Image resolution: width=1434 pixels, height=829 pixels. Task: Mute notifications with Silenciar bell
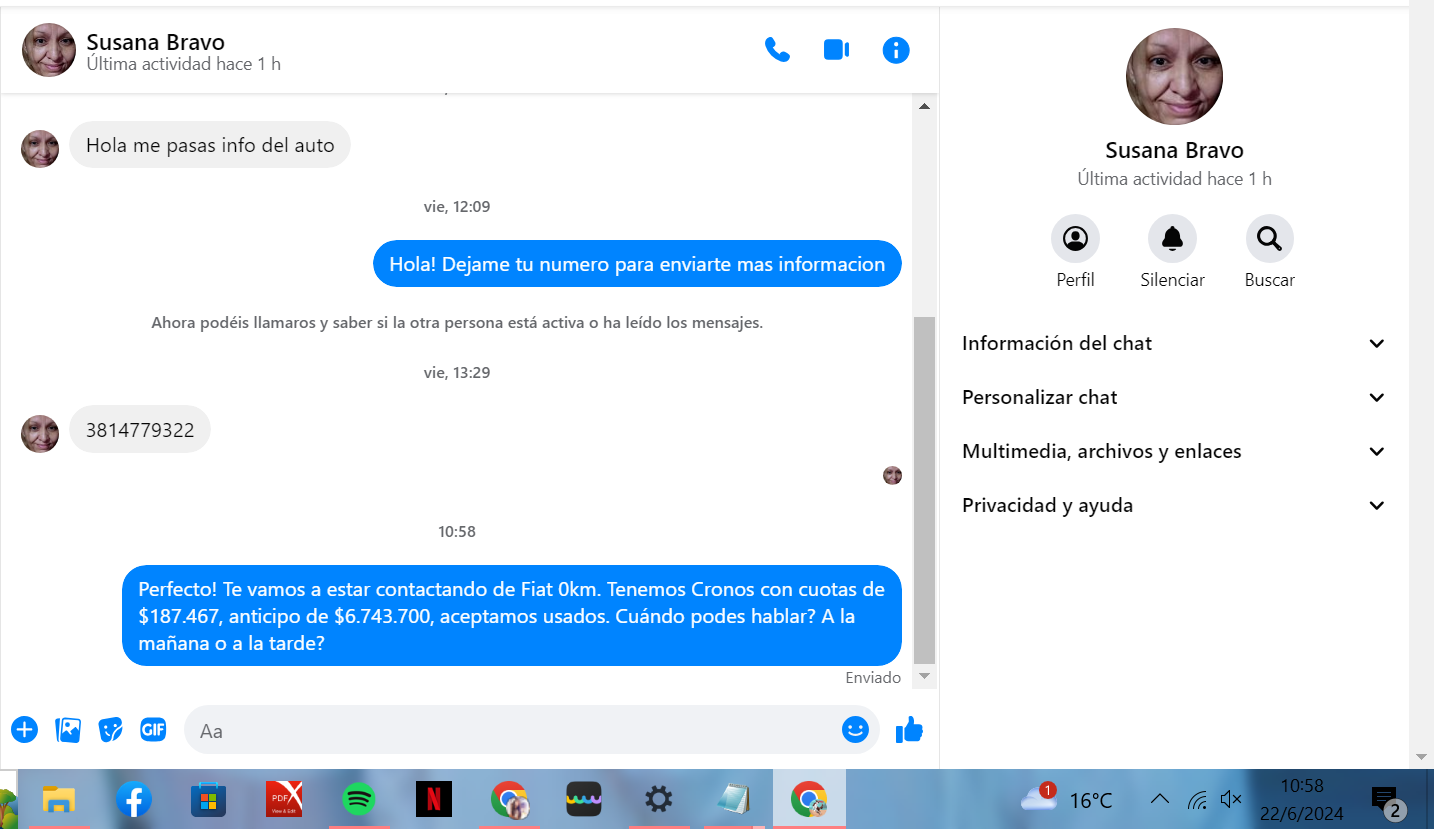tap(1172, 239)
